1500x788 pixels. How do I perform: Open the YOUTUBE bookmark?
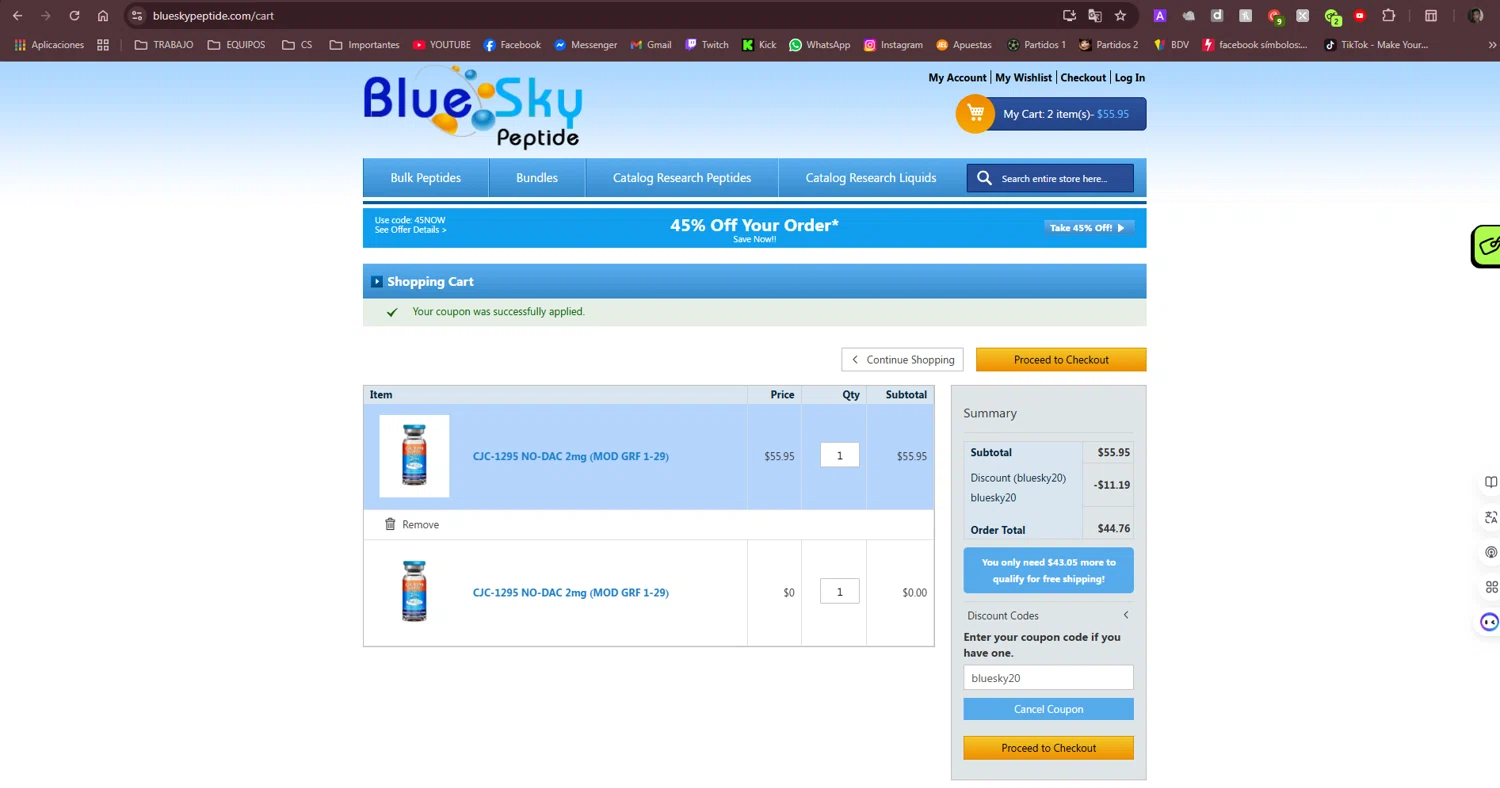coord(441,44)
